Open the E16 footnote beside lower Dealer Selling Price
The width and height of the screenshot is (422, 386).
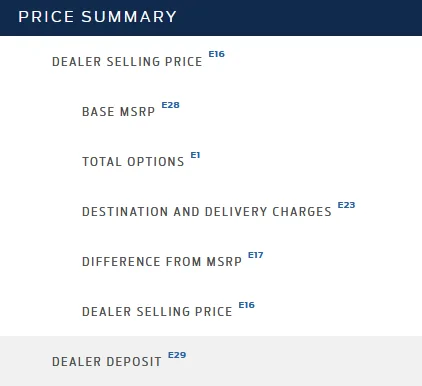tap(247, 305)
